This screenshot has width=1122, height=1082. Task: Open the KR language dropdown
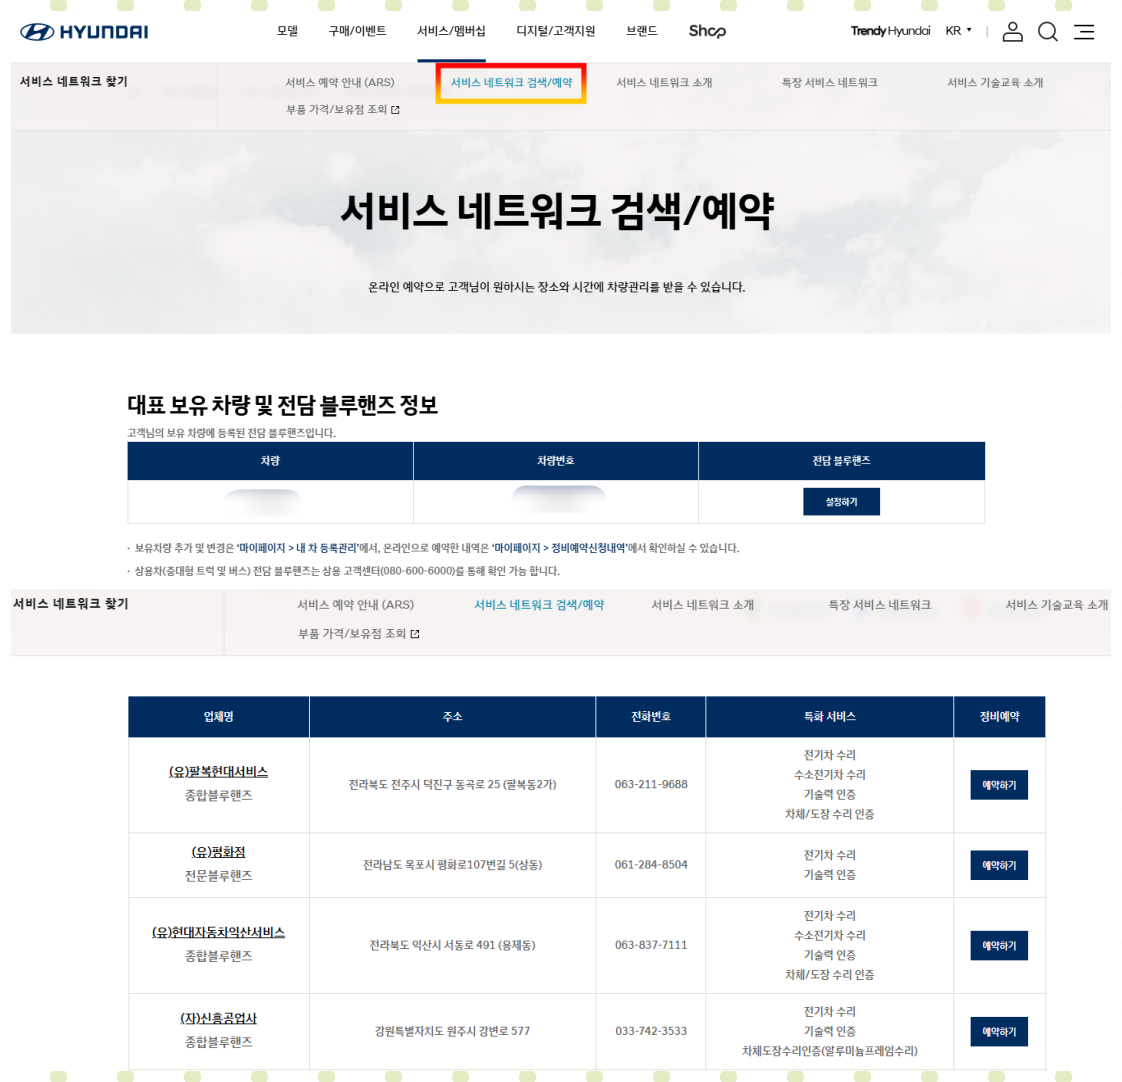958,31
